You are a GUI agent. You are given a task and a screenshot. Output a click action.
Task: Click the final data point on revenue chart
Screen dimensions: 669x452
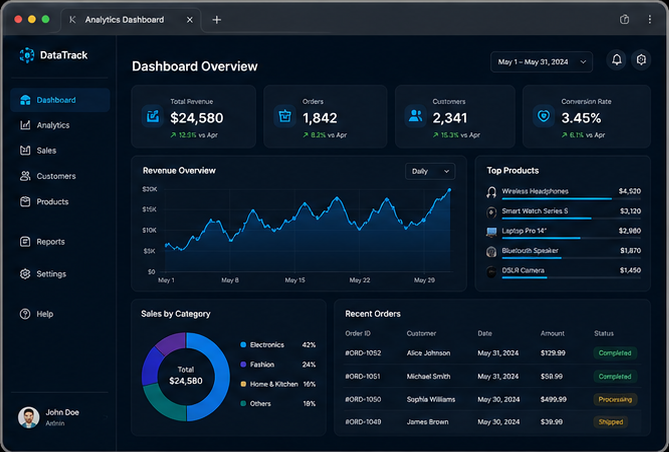click(x=449, y=190)
